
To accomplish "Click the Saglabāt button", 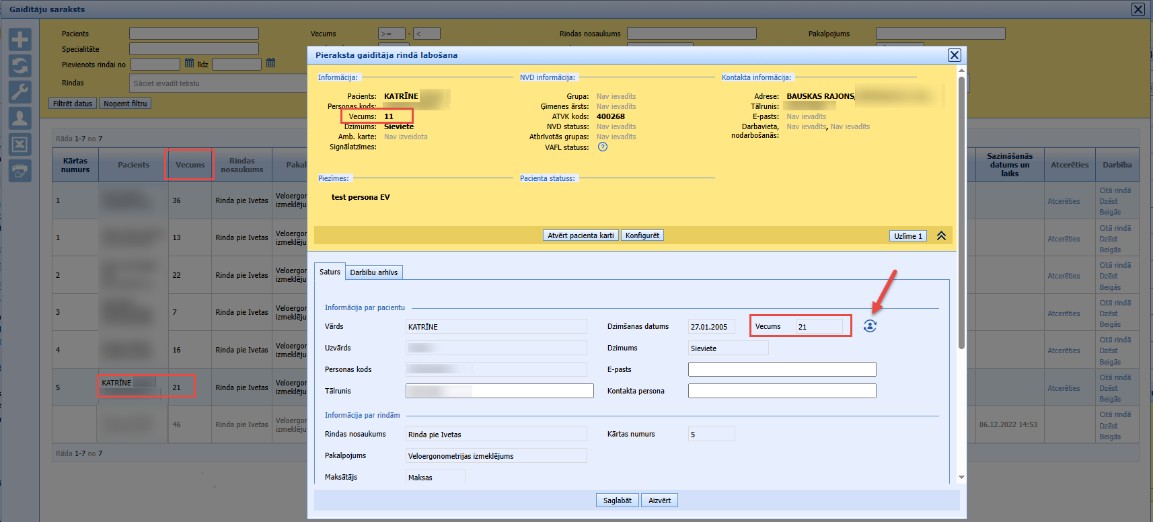I will pyautogui.click(x=617, y=500).
